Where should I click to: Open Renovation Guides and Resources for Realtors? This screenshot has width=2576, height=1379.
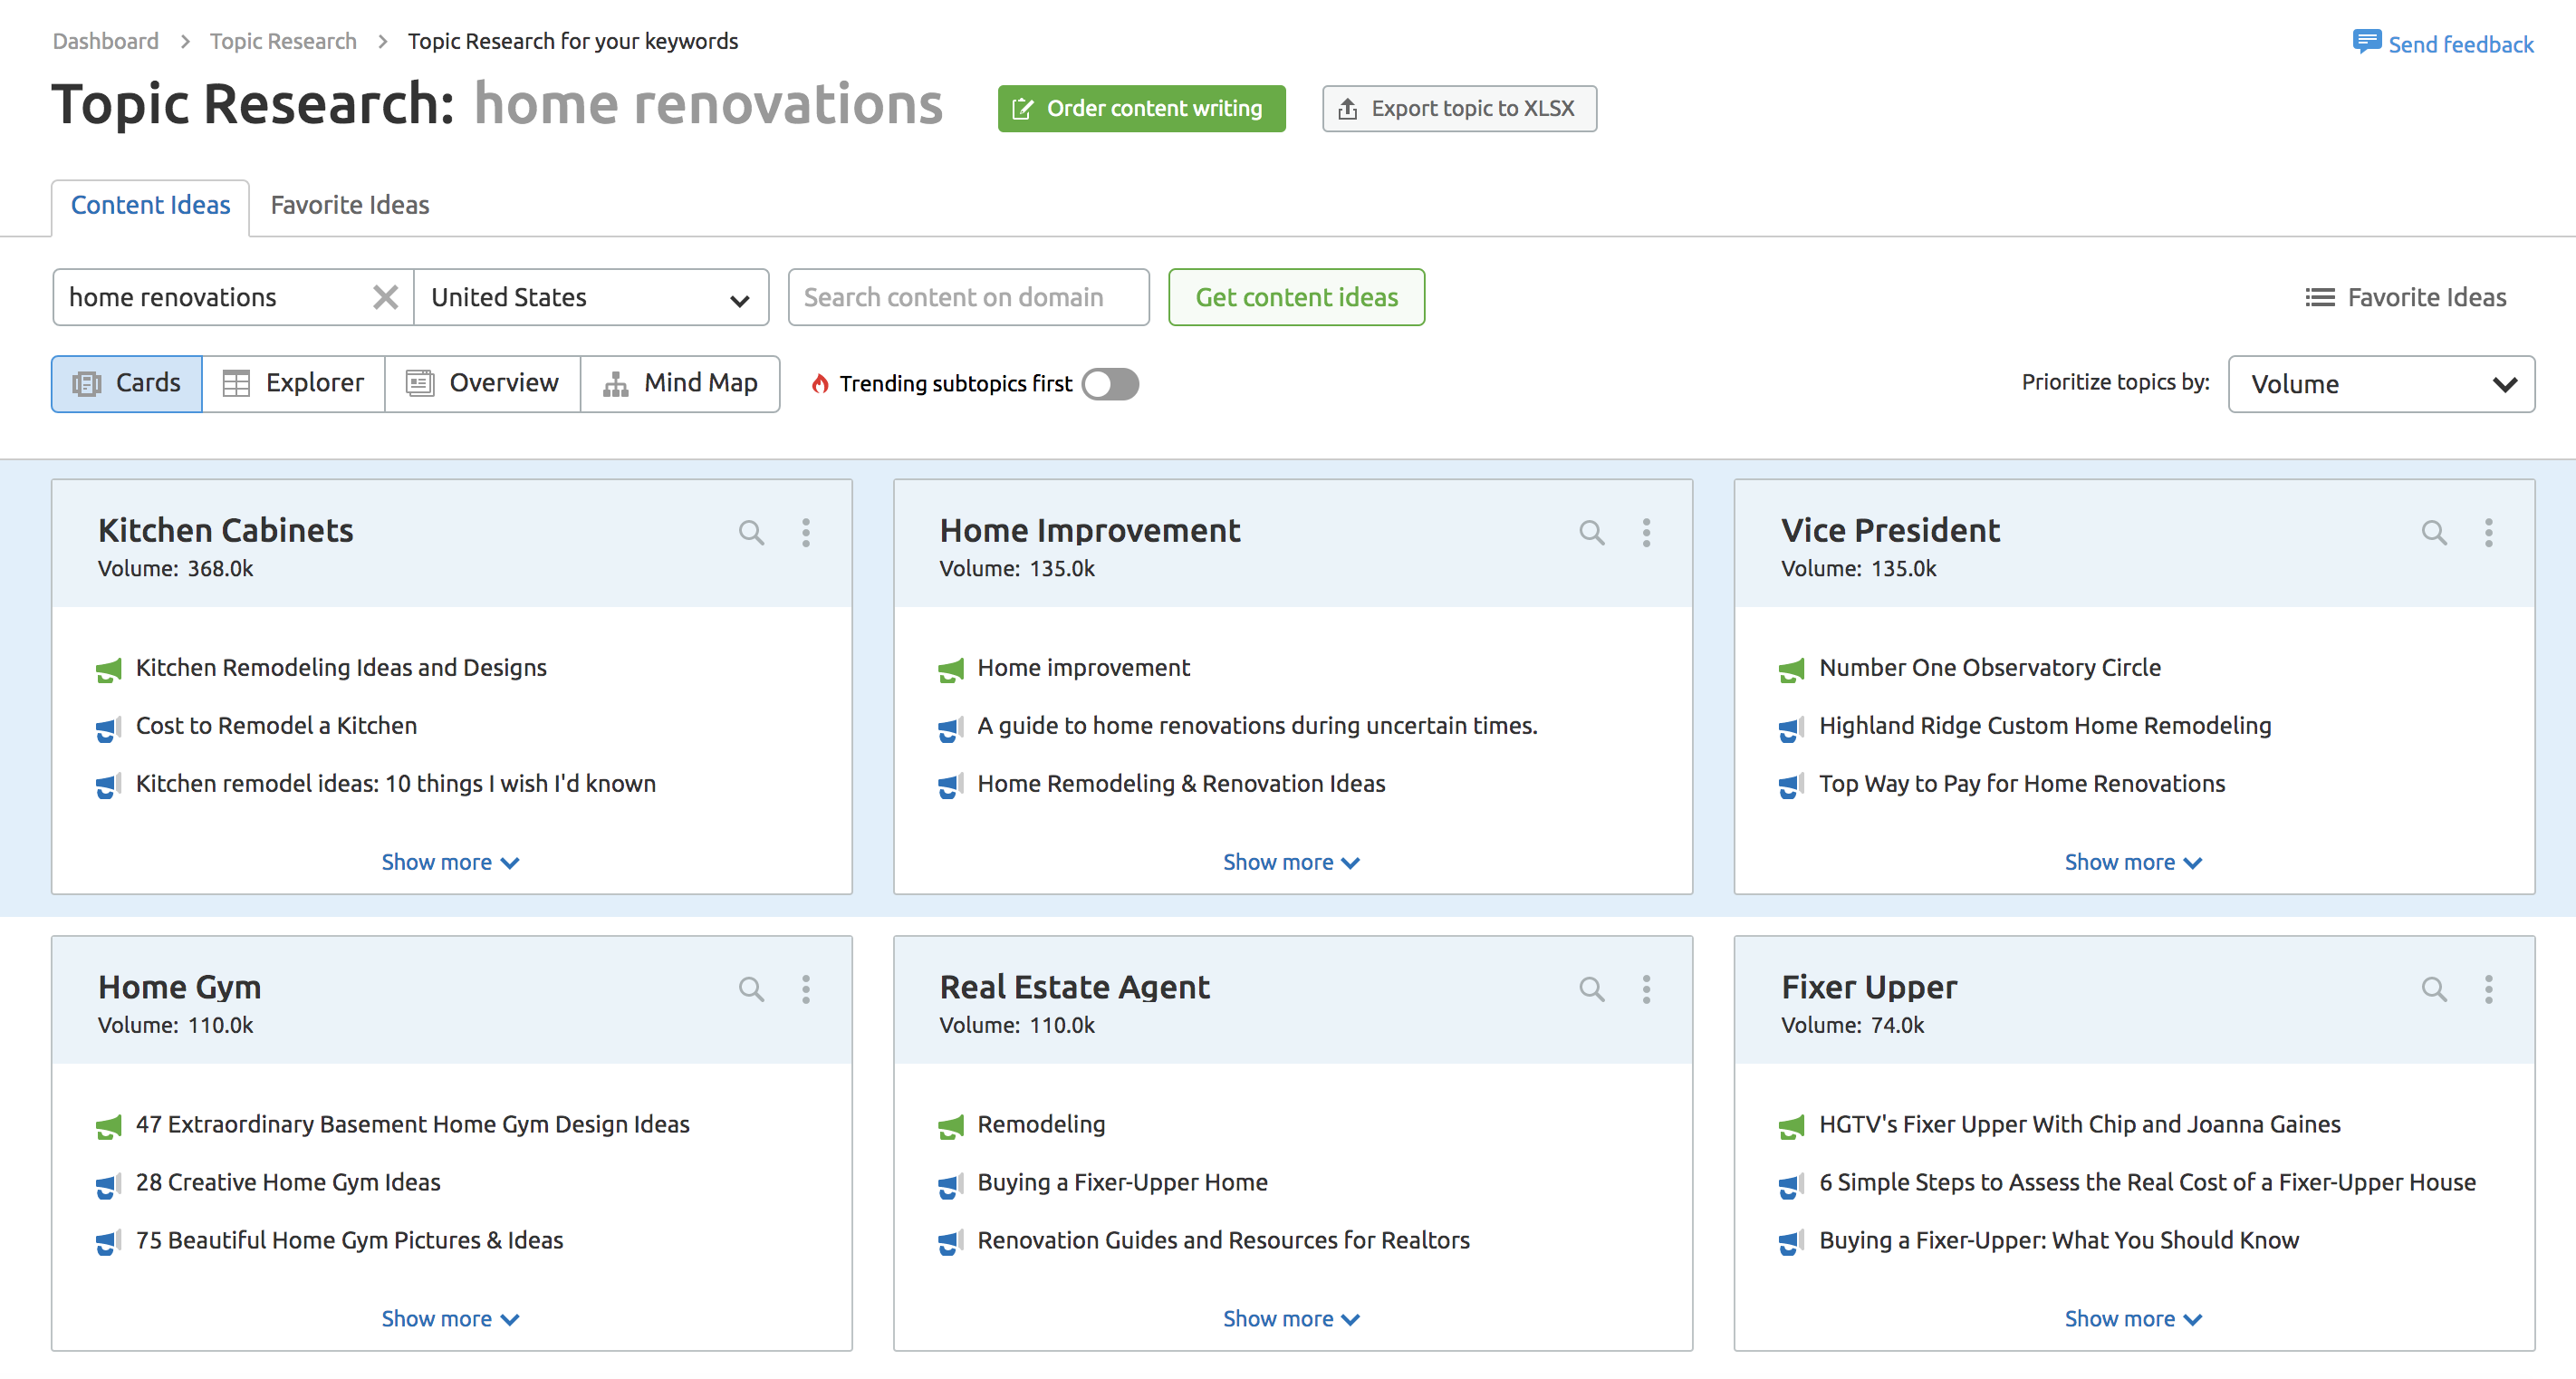[x=1223, y=1241]
